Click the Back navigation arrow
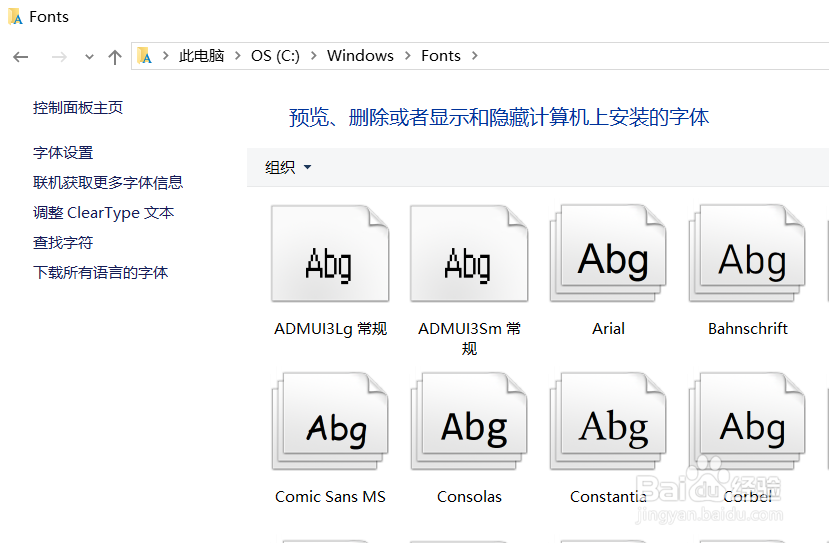The width and height of the screenshot is (829, 543). pos(21,57)
